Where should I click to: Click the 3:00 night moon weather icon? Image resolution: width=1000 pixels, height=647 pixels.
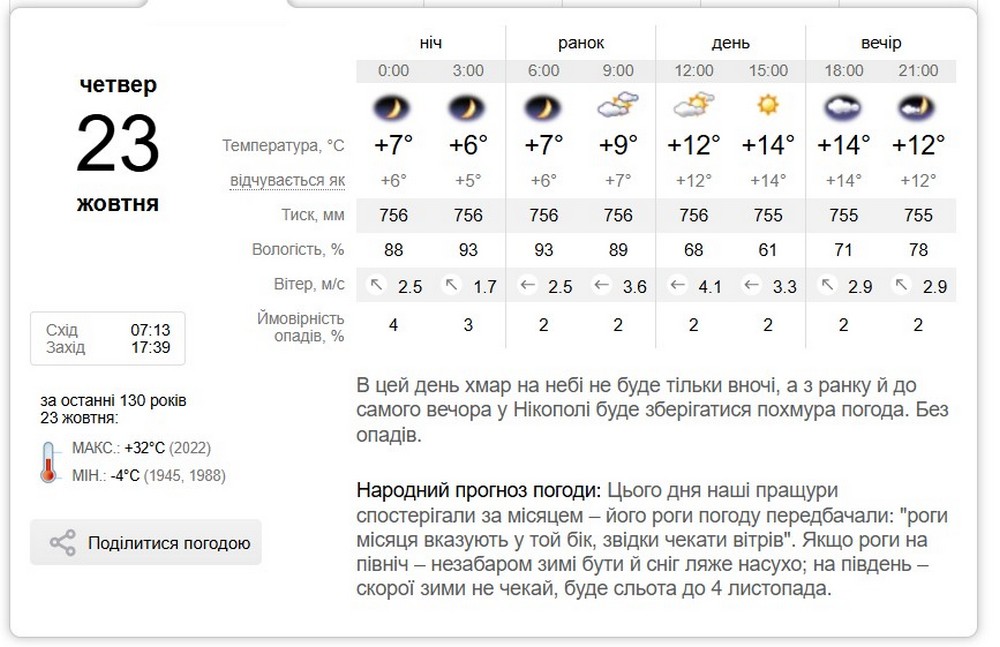coord(467,105)
